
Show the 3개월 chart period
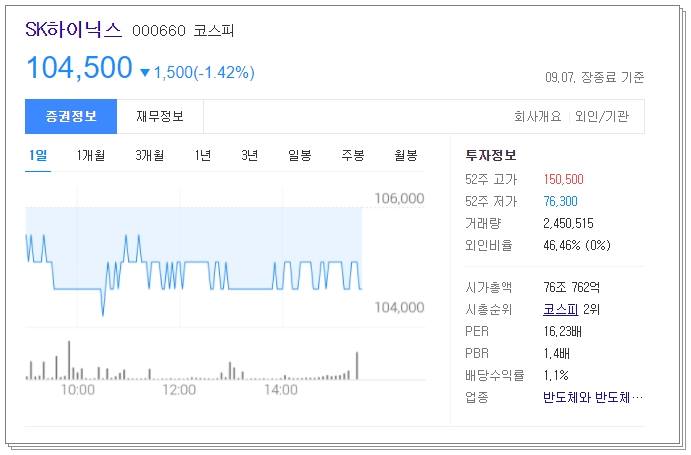click(150, 155)
